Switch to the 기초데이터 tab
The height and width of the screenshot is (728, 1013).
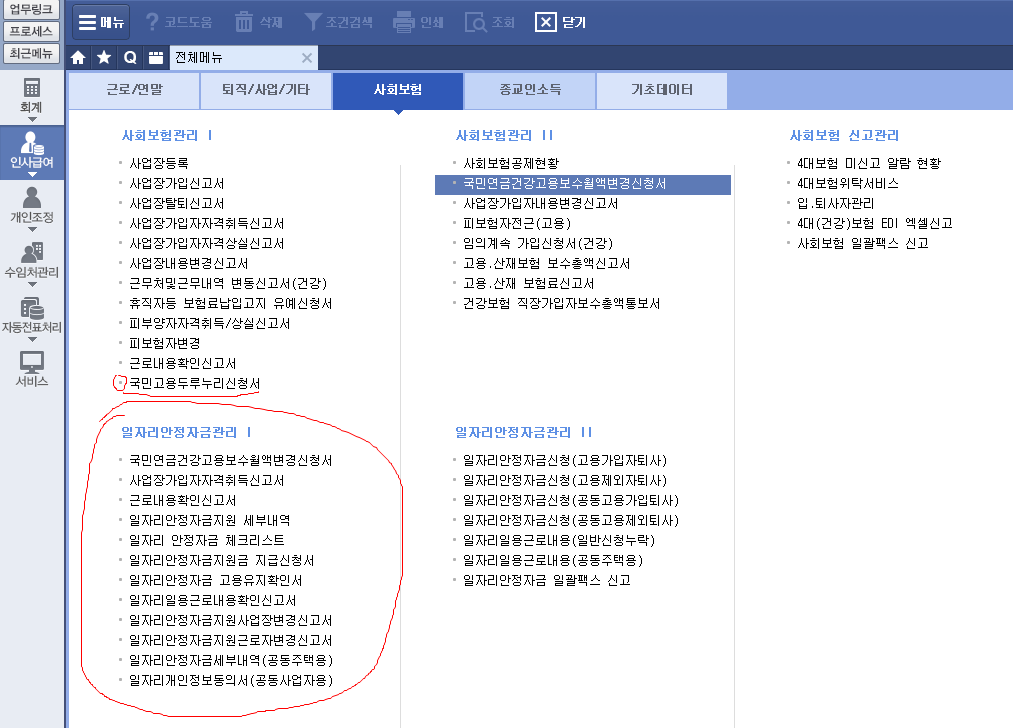662,90
